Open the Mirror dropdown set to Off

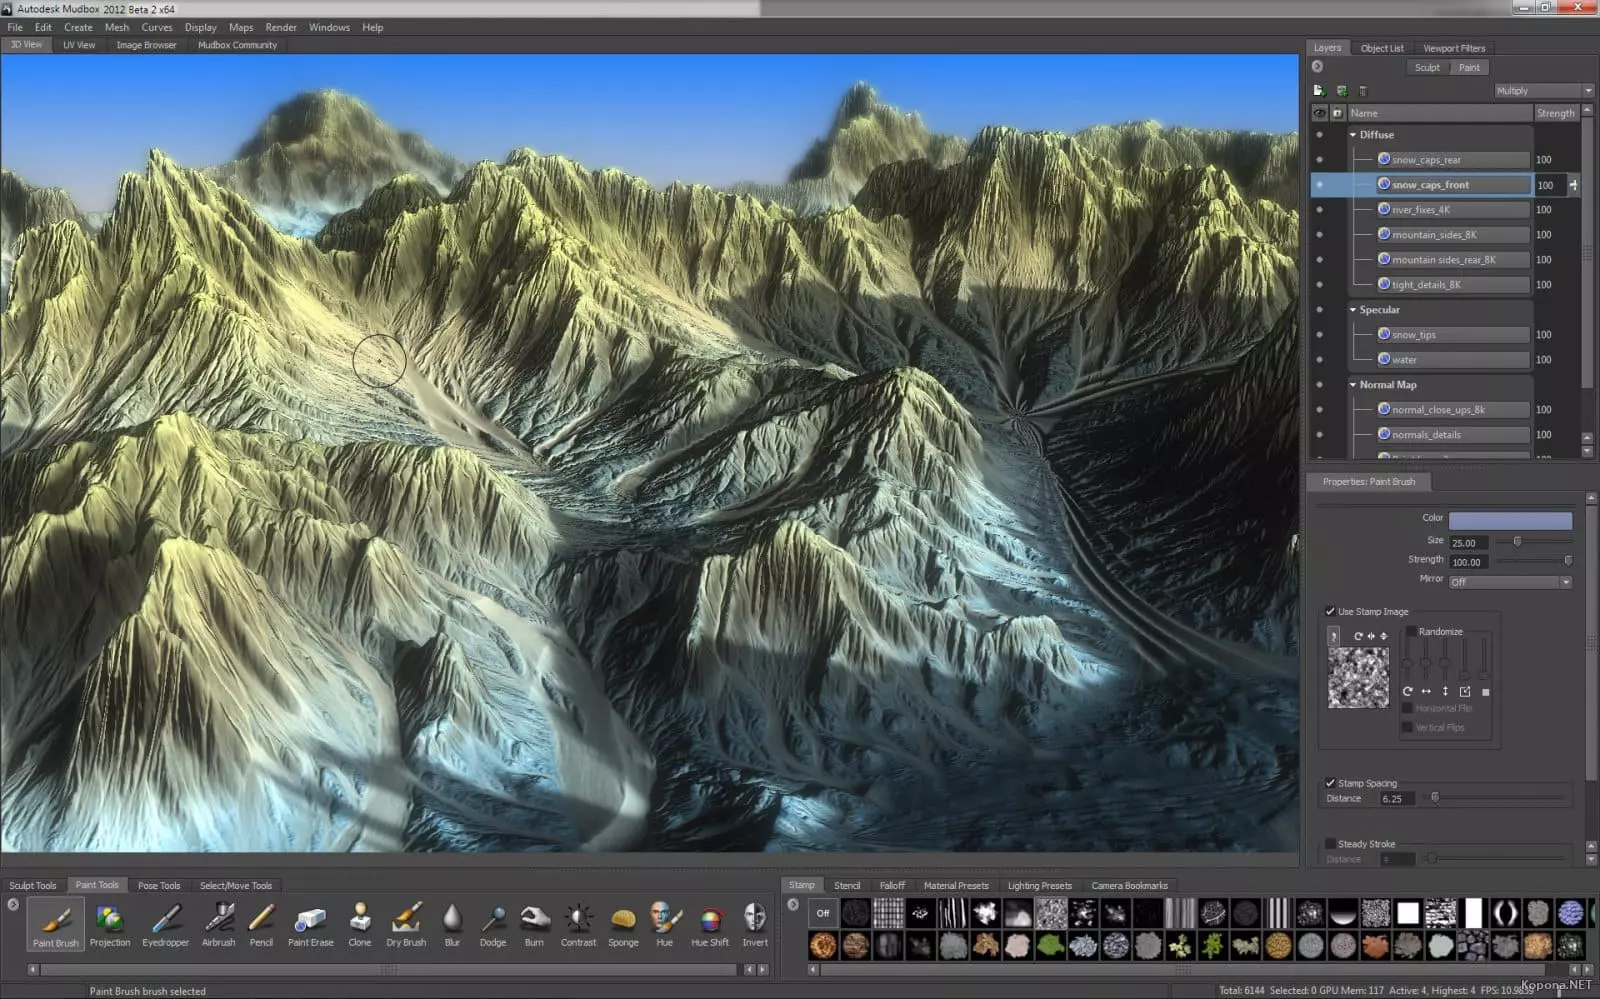click(x=1510, y=582)
